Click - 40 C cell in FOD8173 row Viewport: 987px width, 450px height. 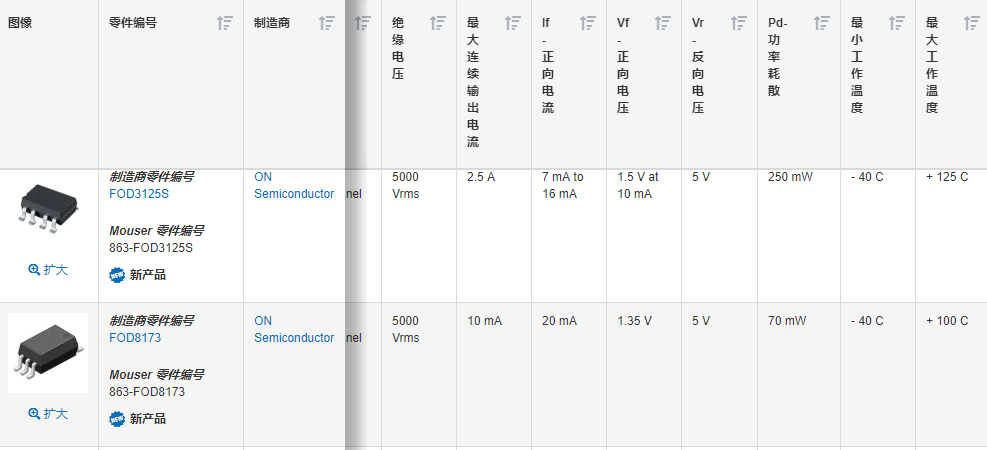867,321
